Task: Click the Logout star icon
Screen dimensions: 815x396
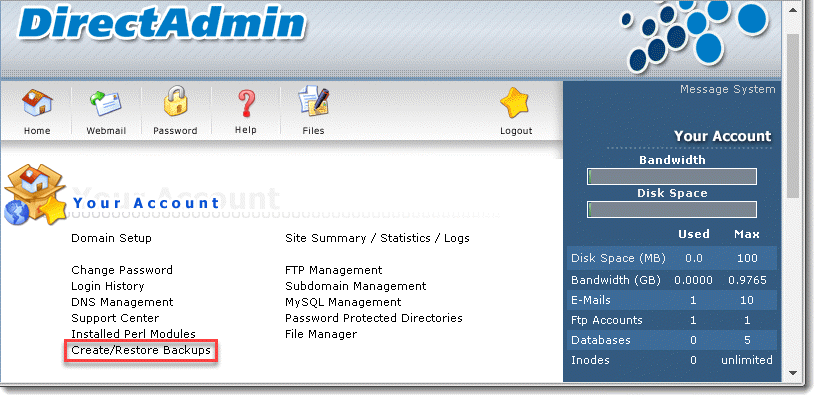Action: [x=514, y=102]
